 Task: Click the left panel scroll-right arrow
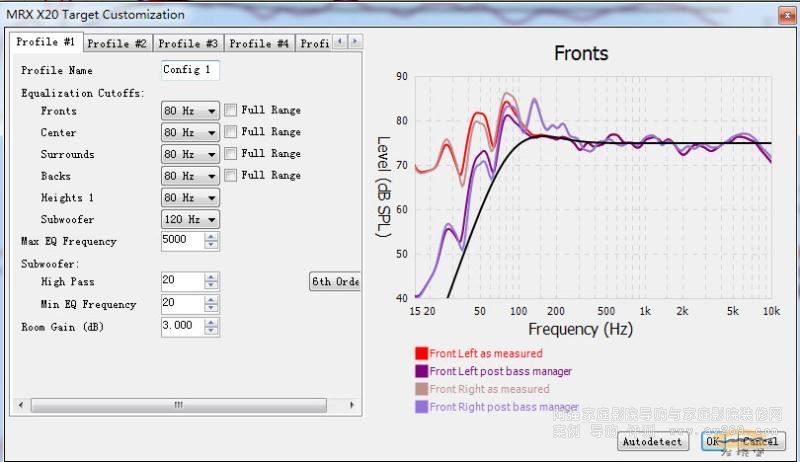tap(353, 405)
